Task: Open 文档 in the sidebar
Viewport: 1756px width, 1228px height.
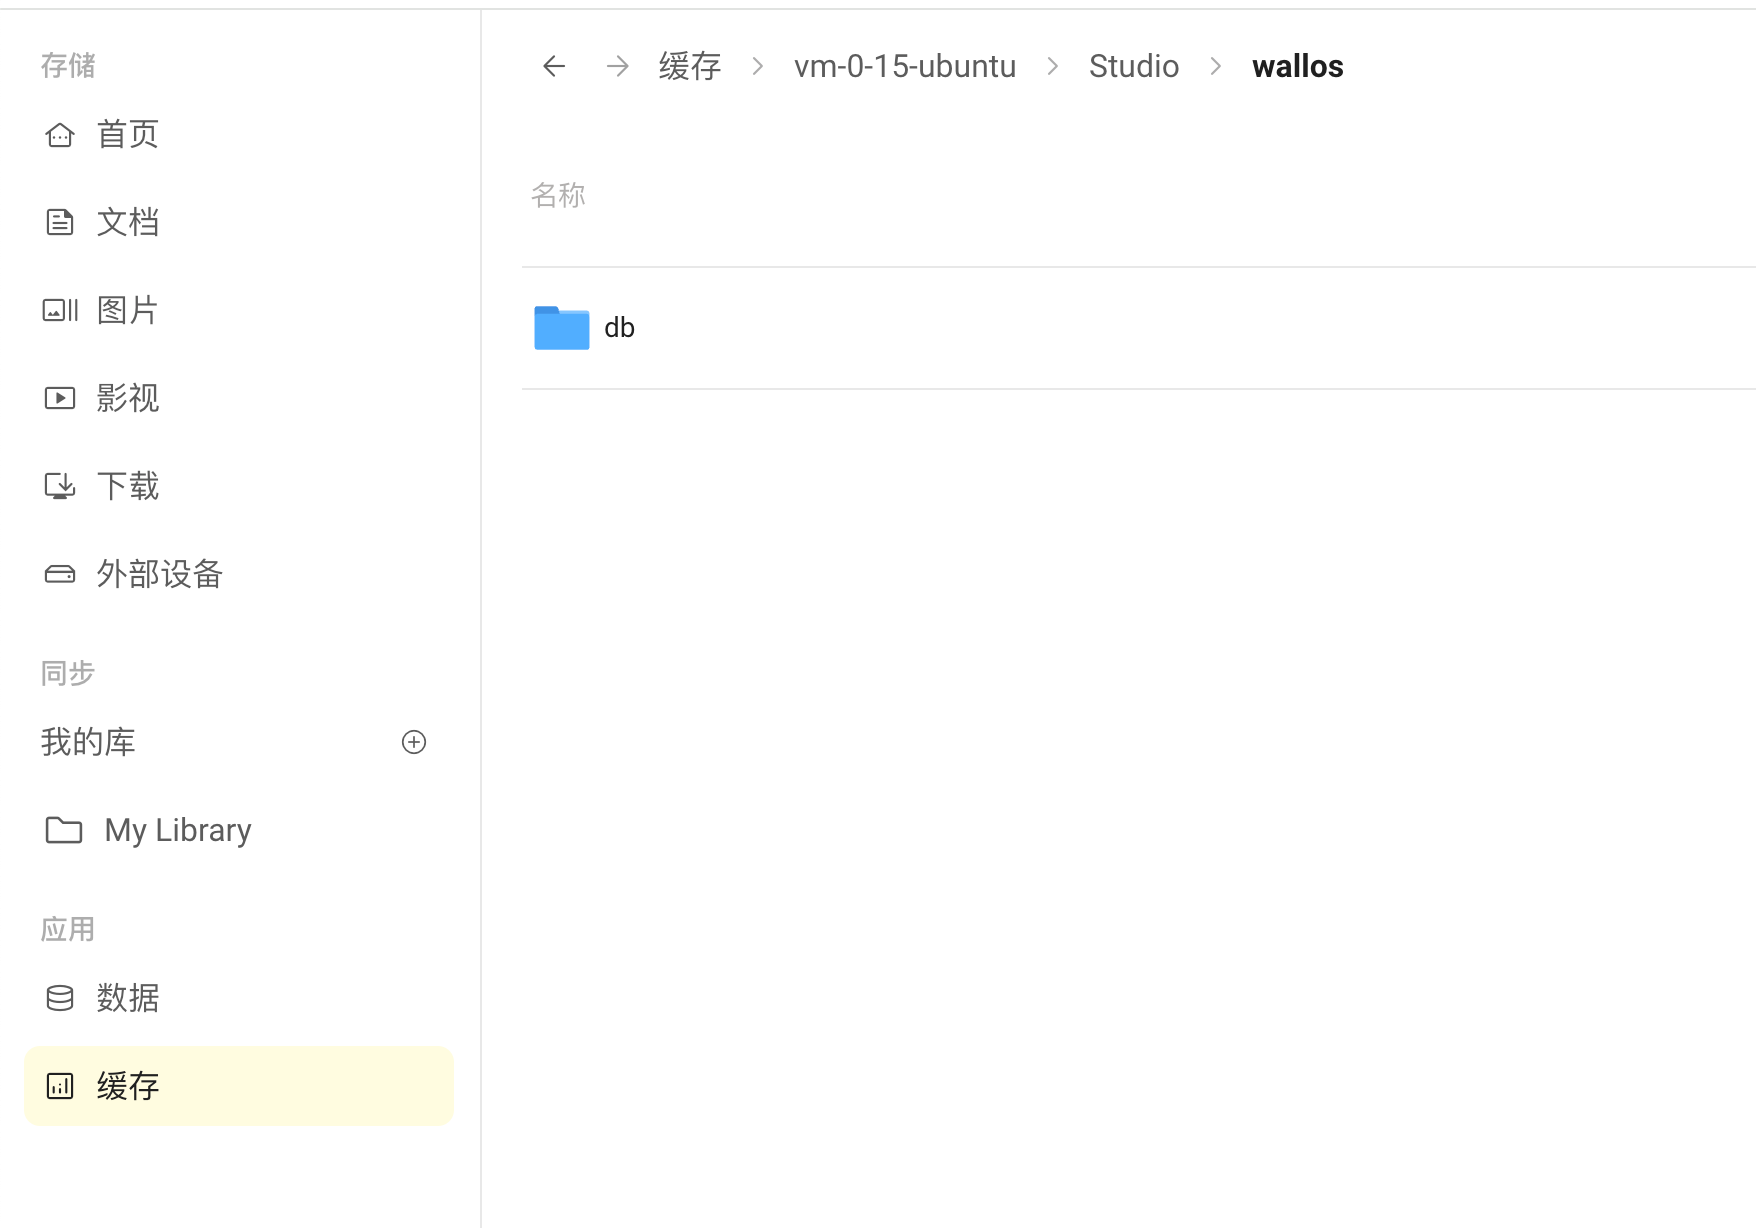Action: point(238,222)
